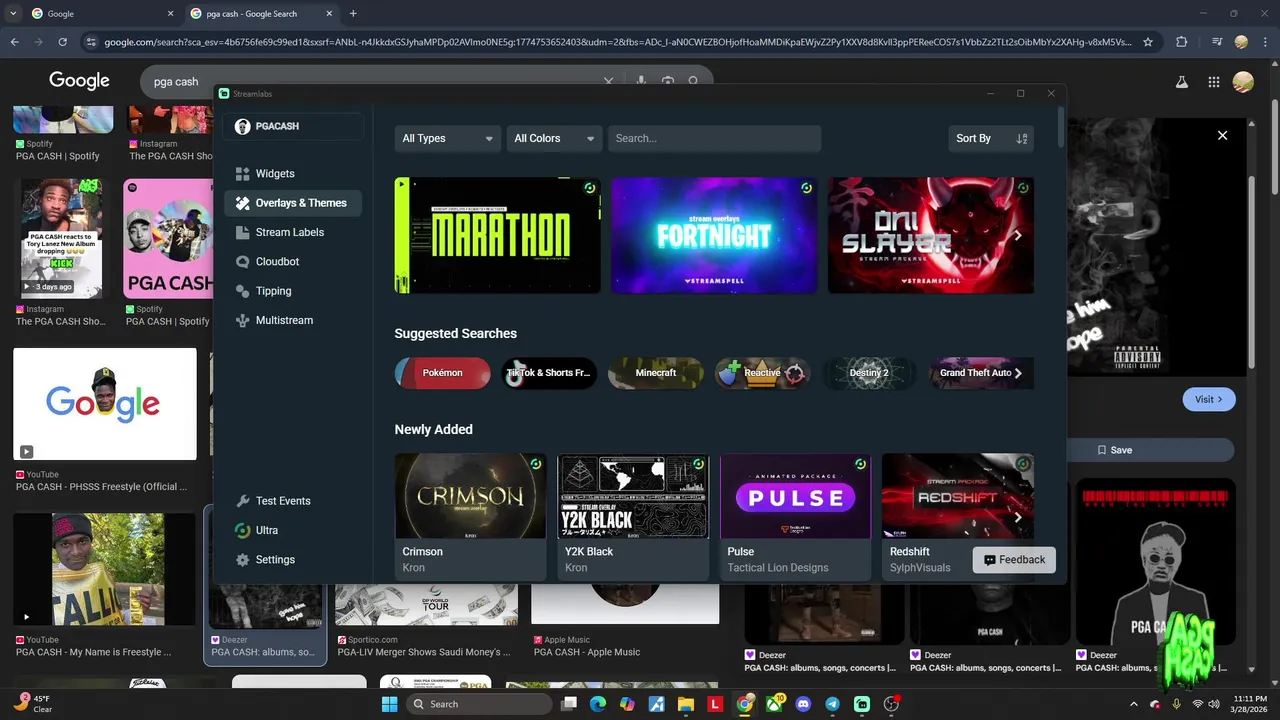Select TikTok & Shorts suggested search
The image size is (1280, 720).
pos(549,373)
